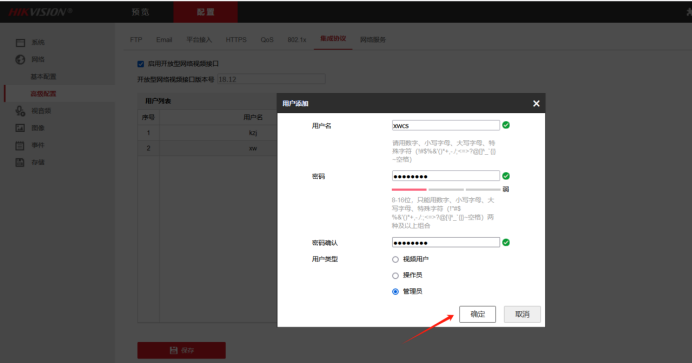The height and width of the screenshot is (363, 692).
Task: Switch to the 平台接入 tab
Action: (199, 40)
